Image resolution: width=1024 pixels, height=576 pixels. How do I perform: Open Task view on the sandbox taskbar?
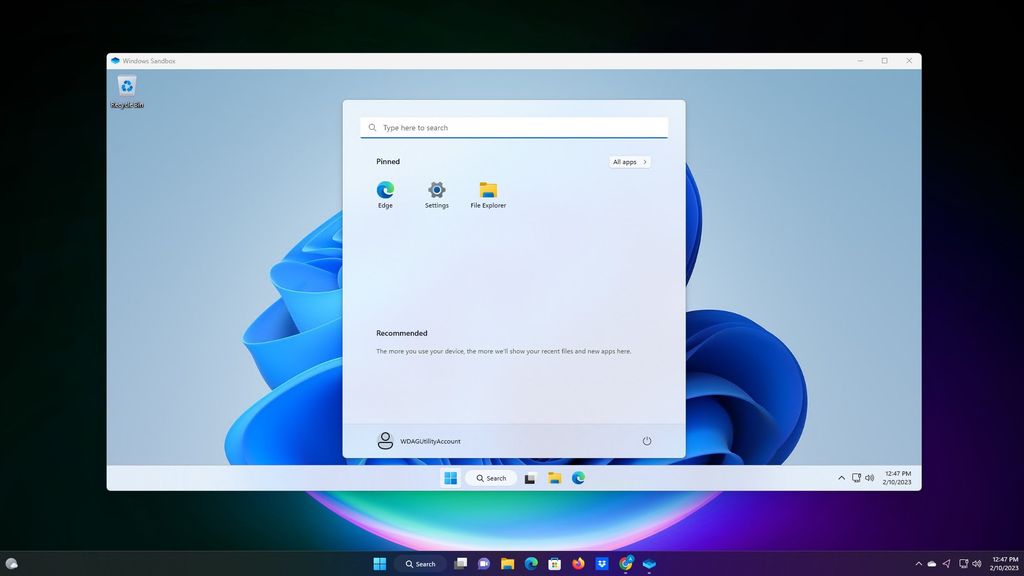(x=529, y=478)
